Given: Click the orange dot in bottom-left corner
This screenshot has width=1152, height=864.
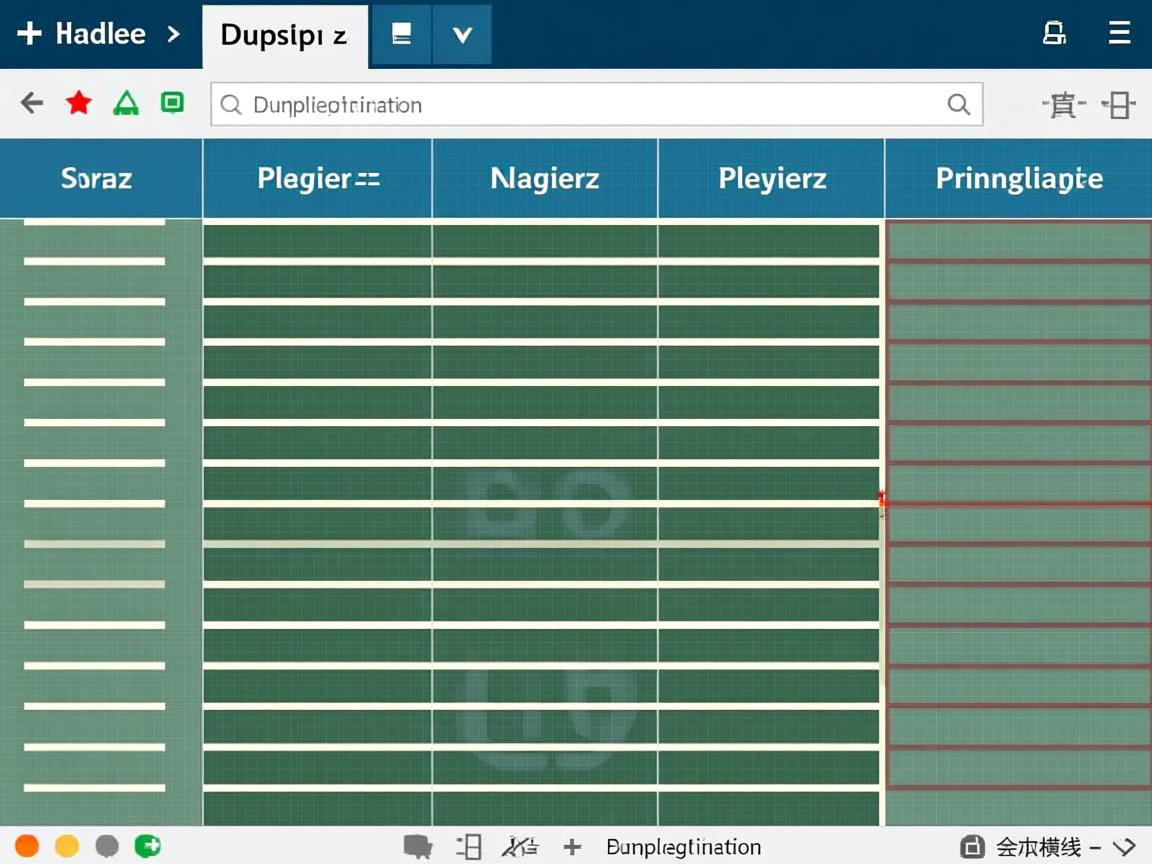Looking at the screenshot, I should coord(27,846).
